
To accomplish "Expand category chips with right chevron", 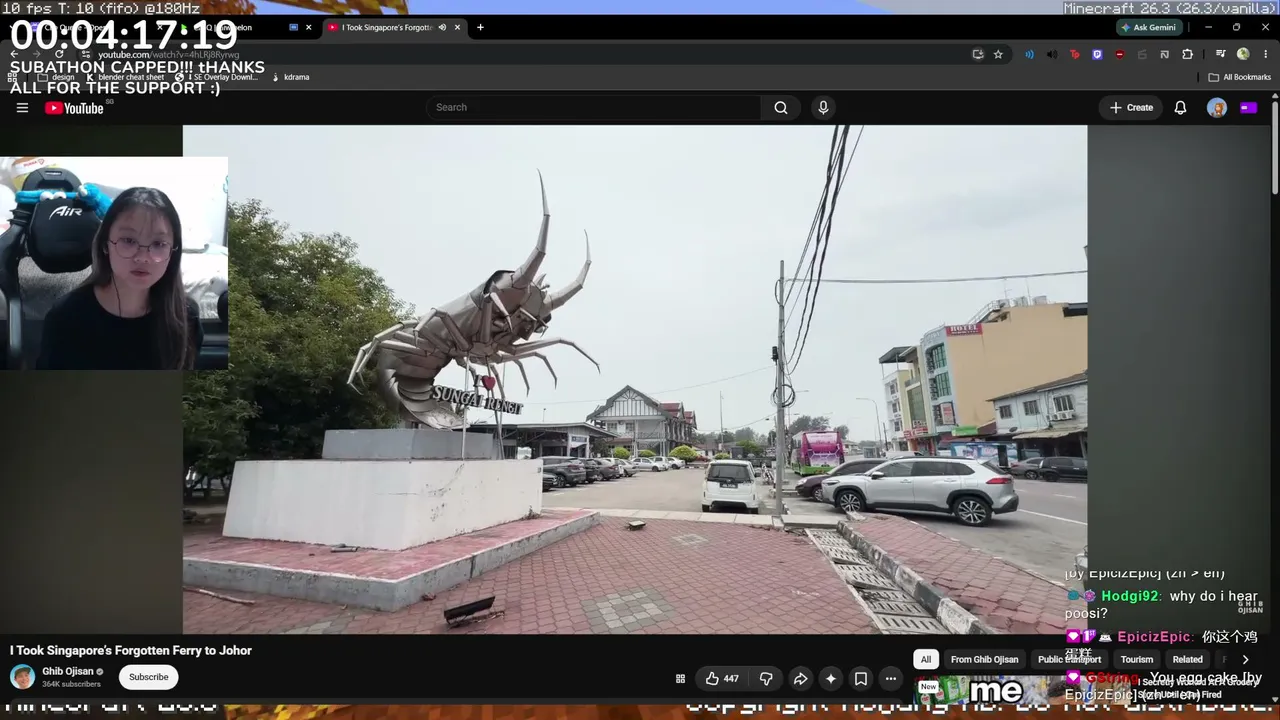I will tap(1245, 660).
